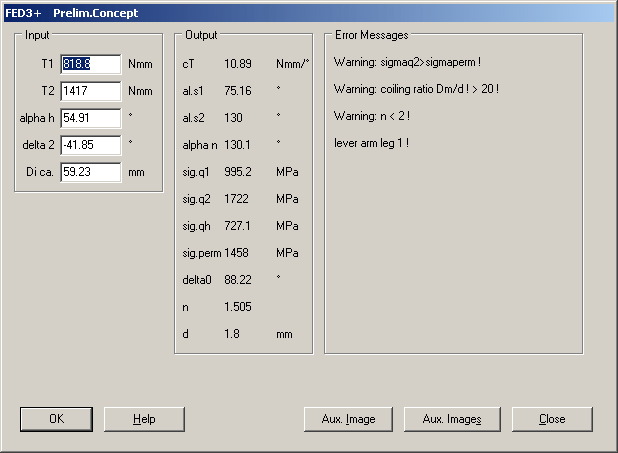The width and height of the screenshot is (618, 453).
Task: Click the 'n < 2' warning line
Action: pyautogui.click(x=371, y=116)
